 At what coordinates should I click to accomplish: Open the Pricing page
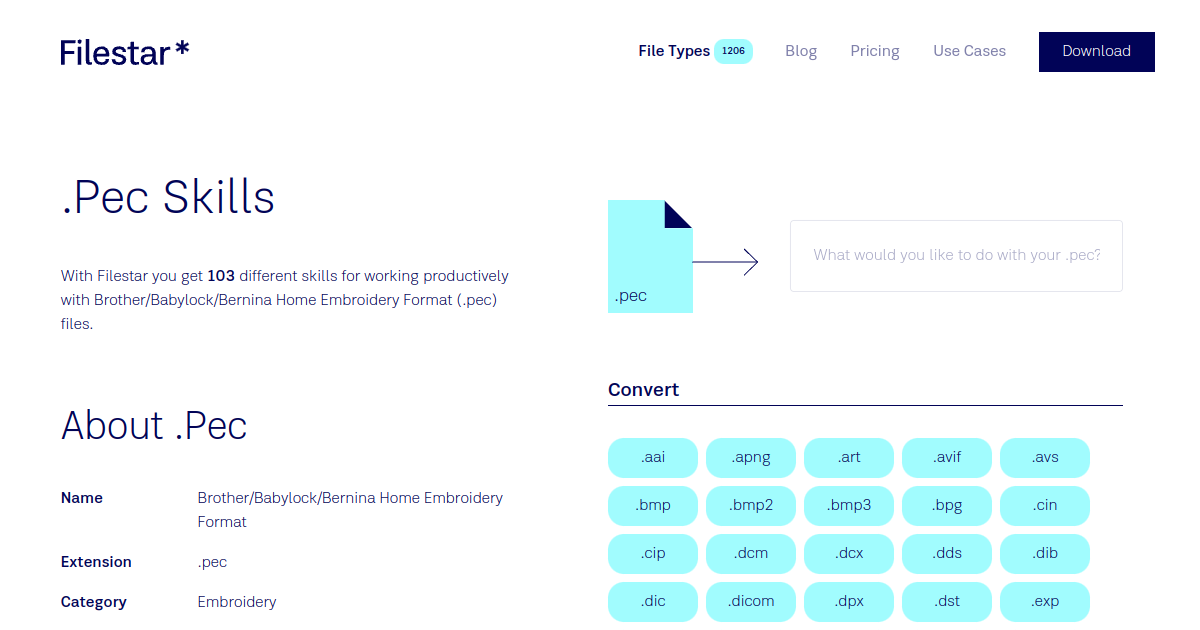pyautogui.click(x=874, y=50)
